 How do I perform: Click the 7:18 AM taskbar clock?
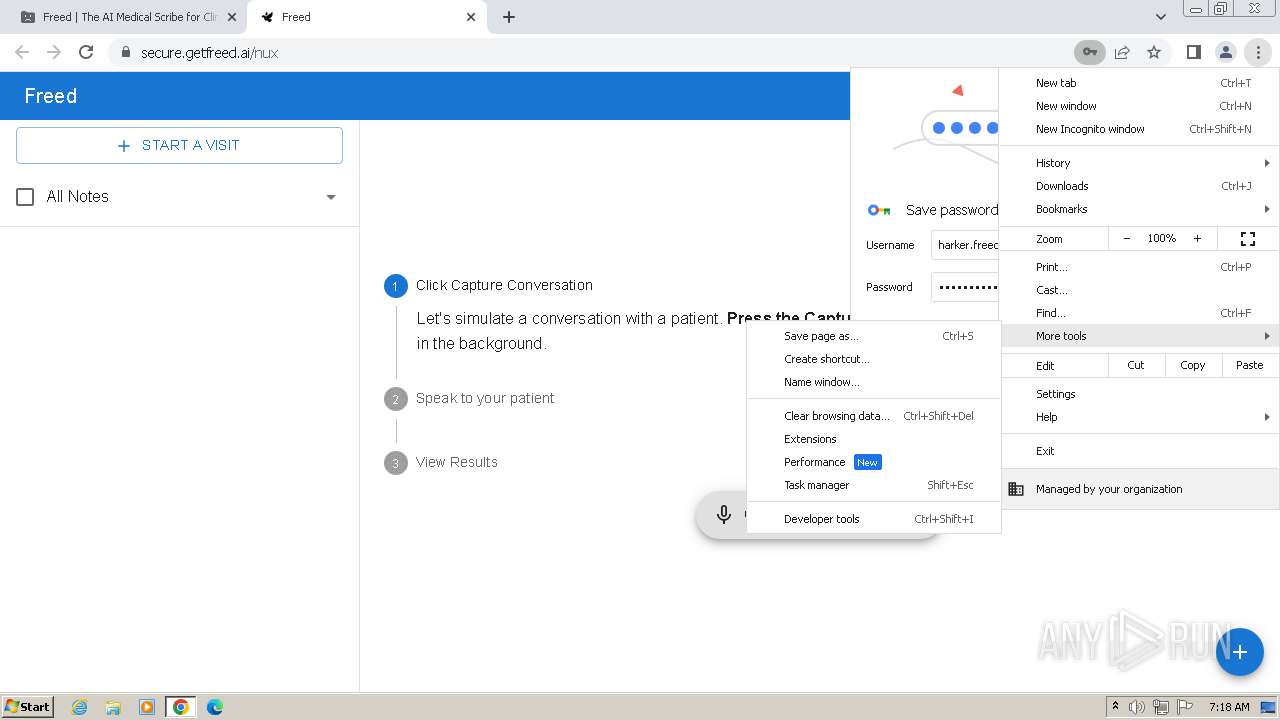pos(1229,707)
